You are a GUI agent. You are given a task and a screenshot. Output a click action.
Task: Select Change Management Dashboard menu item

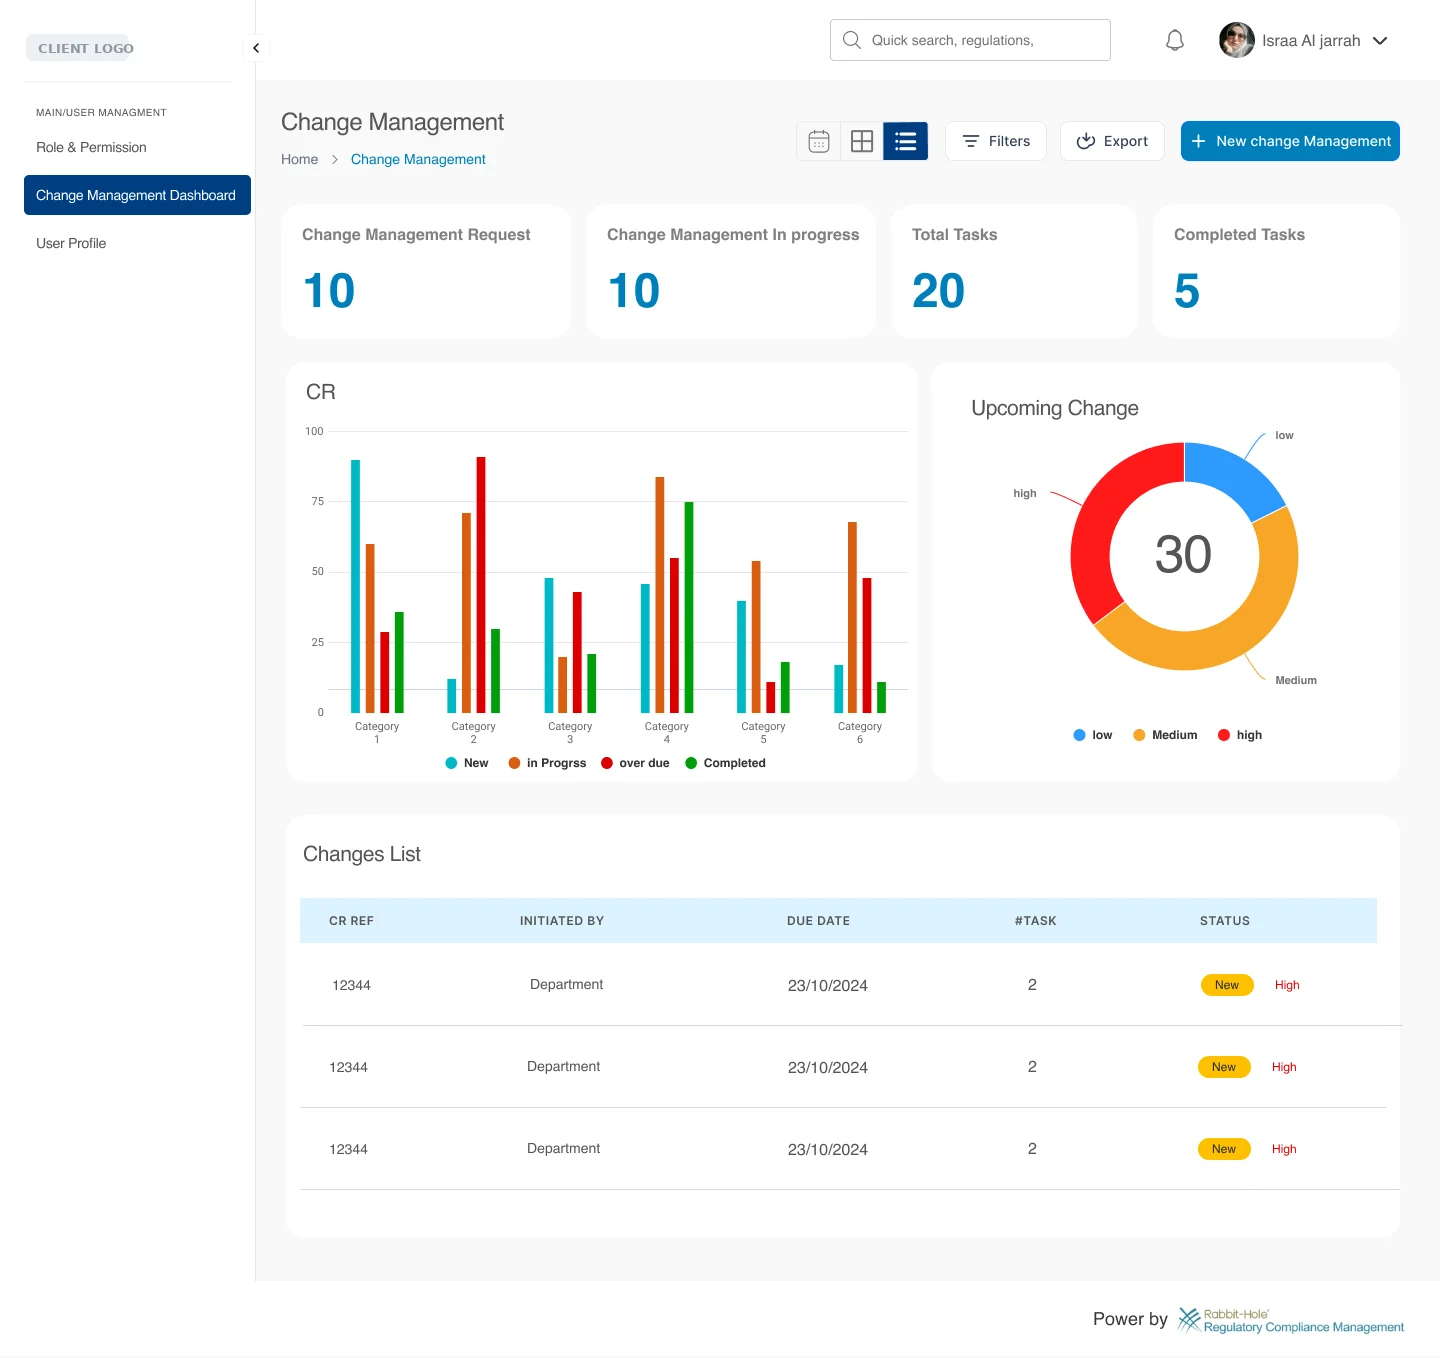(x=137, y=195)
